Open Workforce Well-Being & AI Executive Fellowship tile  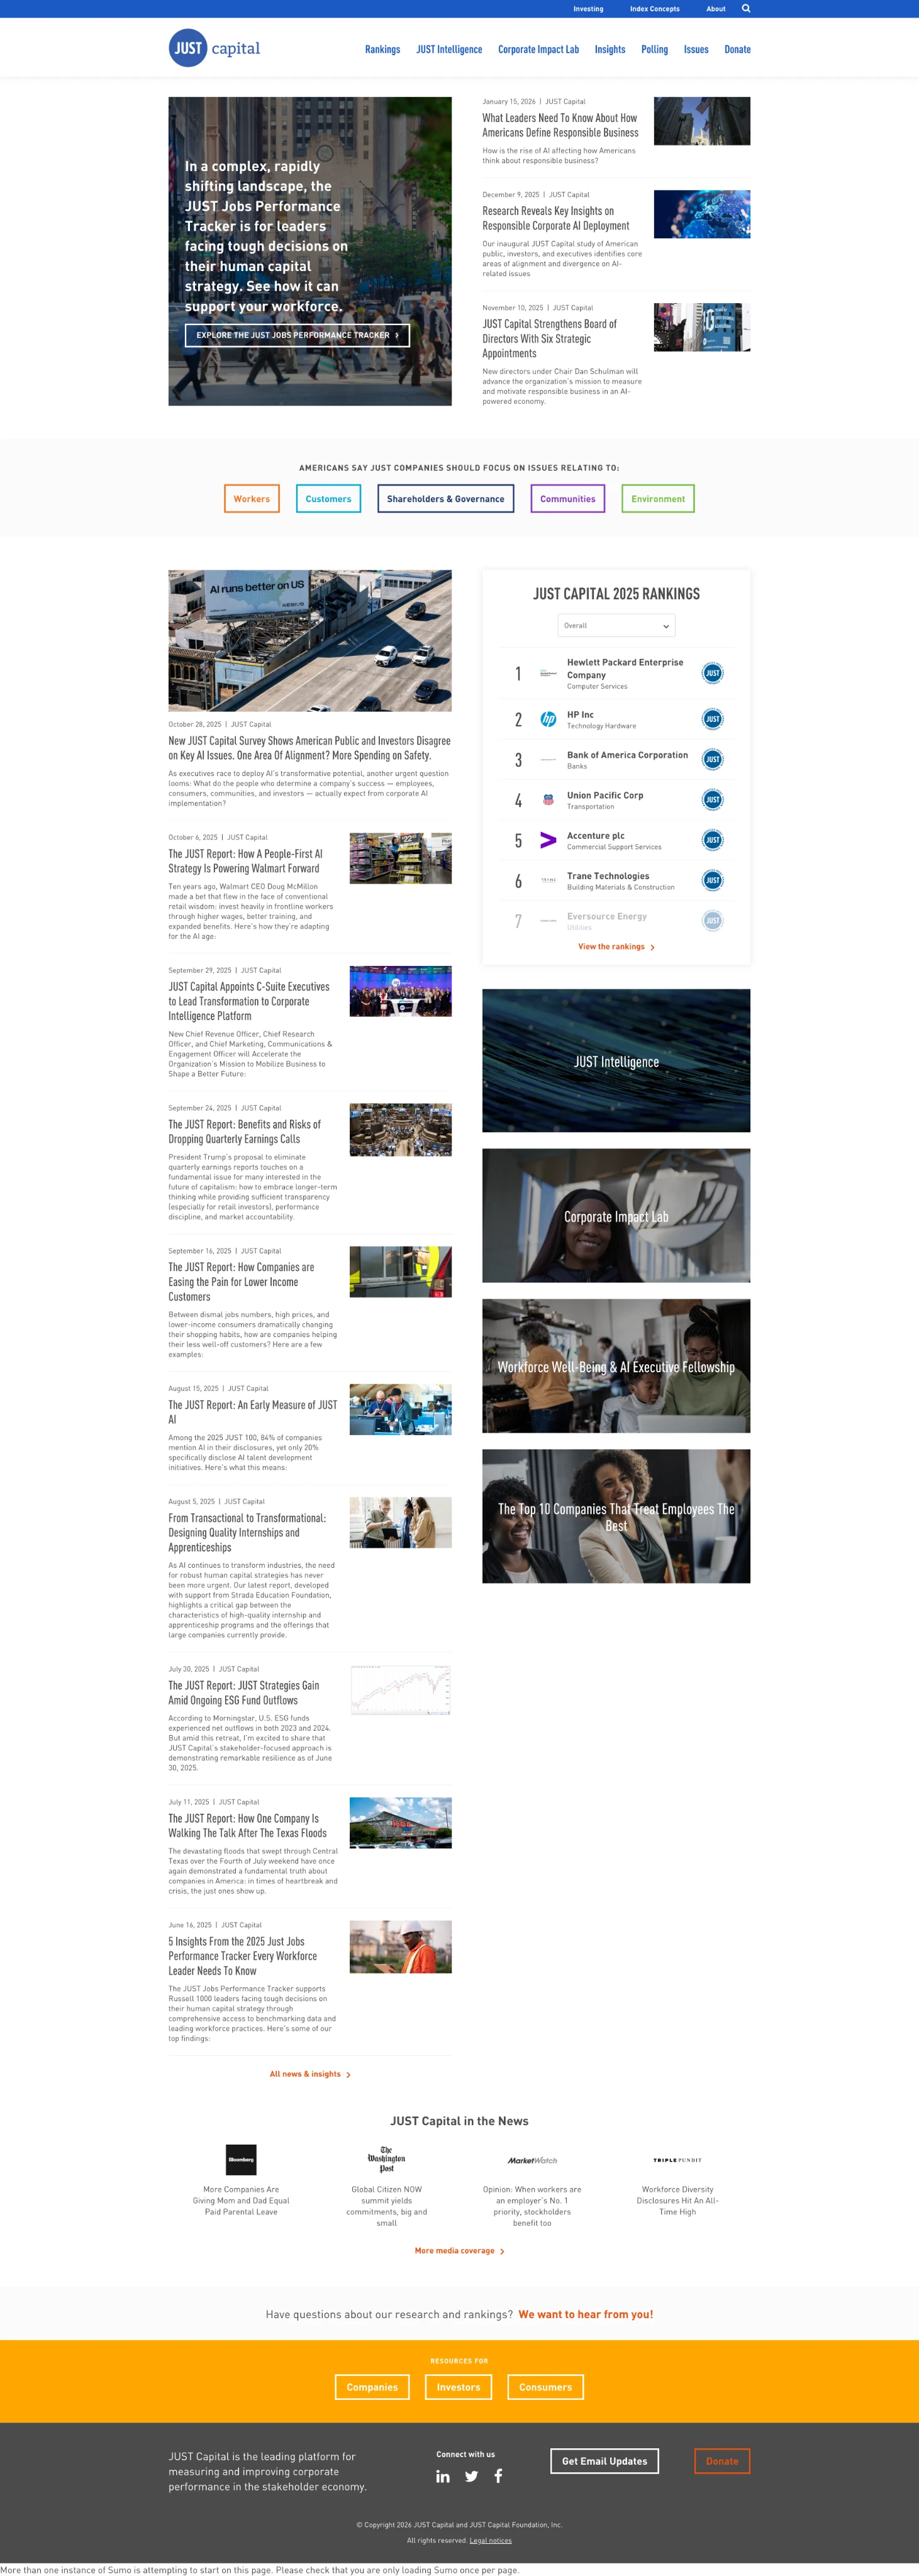[x=616, y=1366]
